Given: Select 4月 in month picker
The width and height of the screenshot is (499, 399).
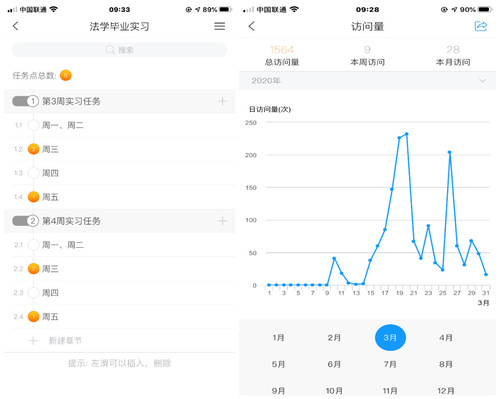Looking at the screenshot, I should pyautogui.click(x=446, y=337).
